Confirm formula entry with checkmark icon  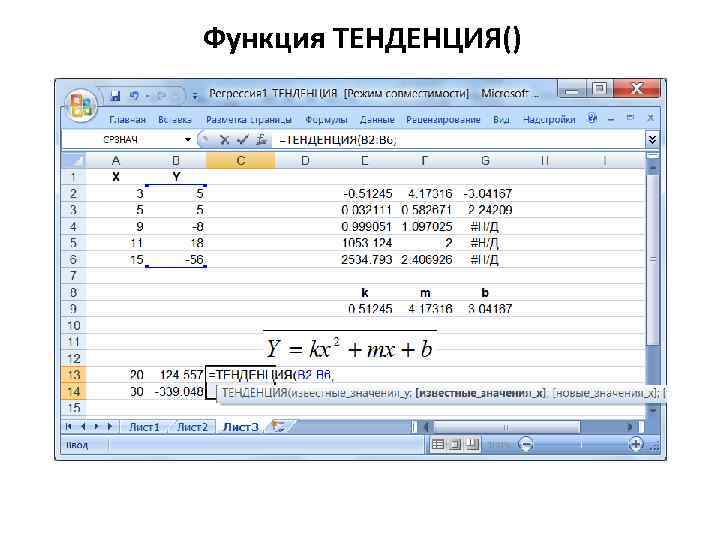coord(242,140)
